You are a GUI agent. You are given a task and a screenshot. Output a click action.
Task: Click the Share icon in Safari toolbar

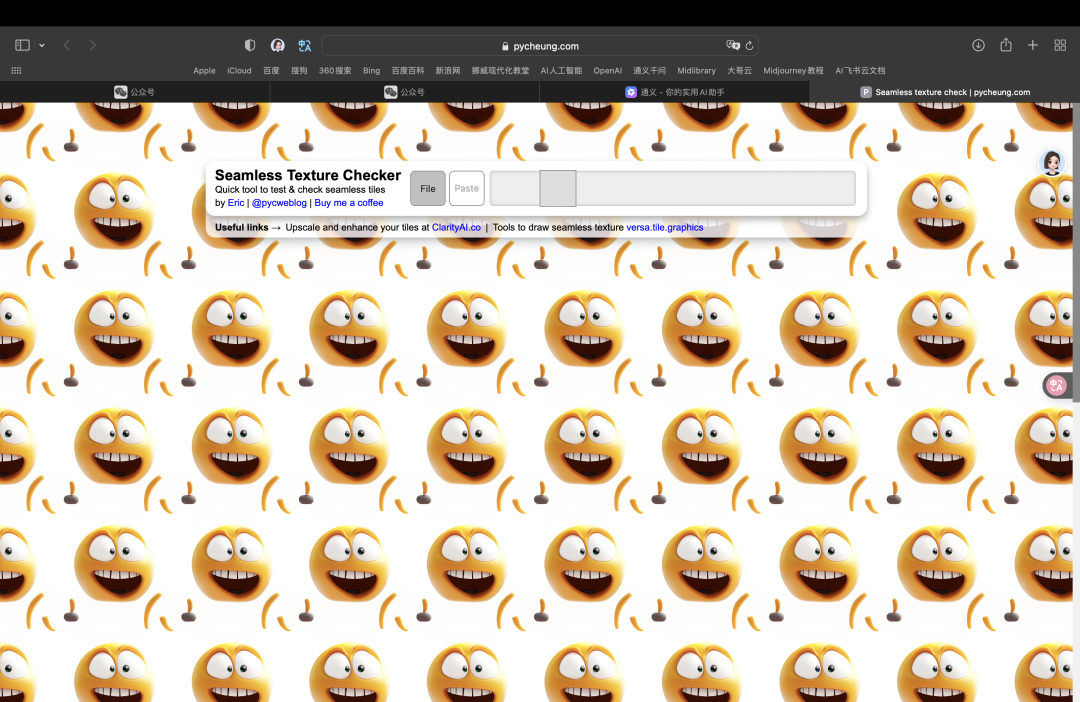point(1006,45)
